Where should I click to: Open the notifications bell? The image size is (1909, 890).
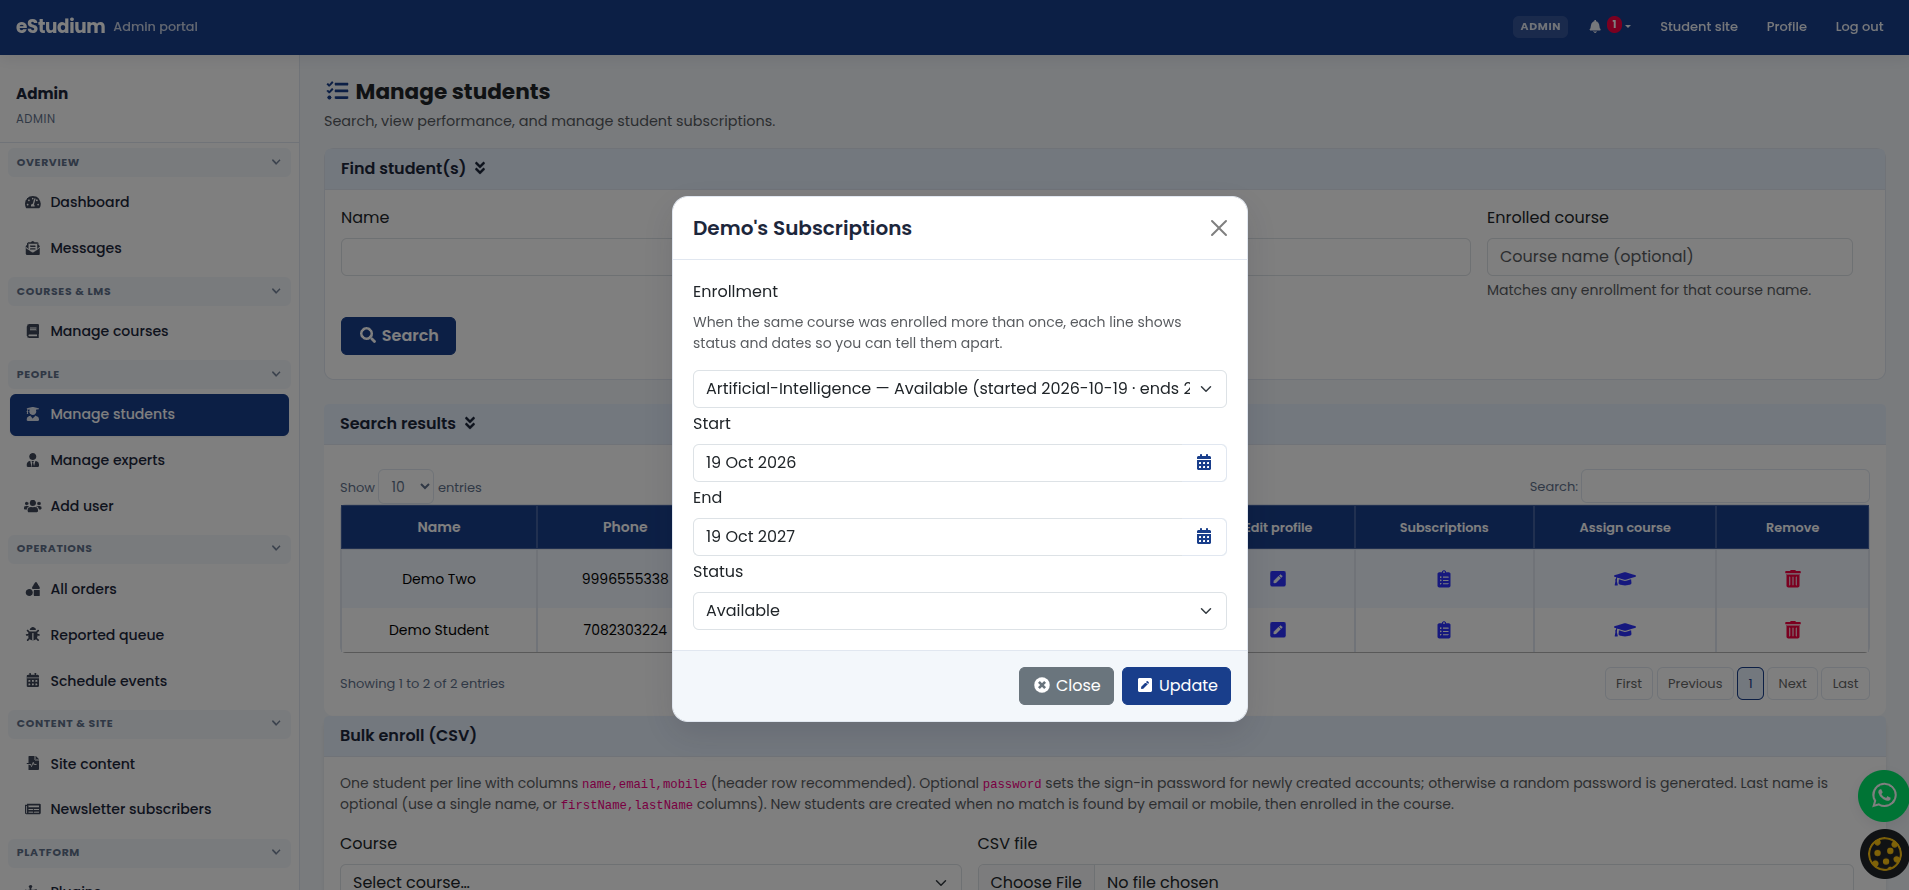coord(1595,27)
